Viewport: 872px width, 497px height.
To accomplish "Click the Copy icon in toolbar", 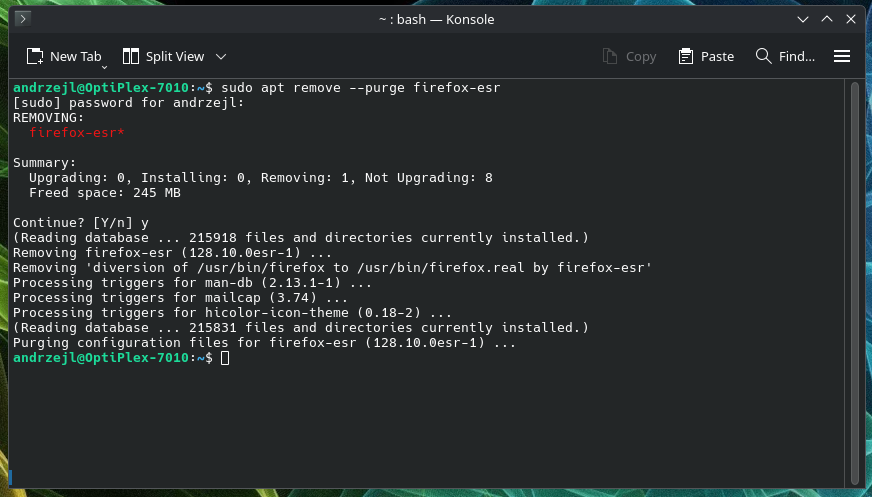I will coord(610,56).
